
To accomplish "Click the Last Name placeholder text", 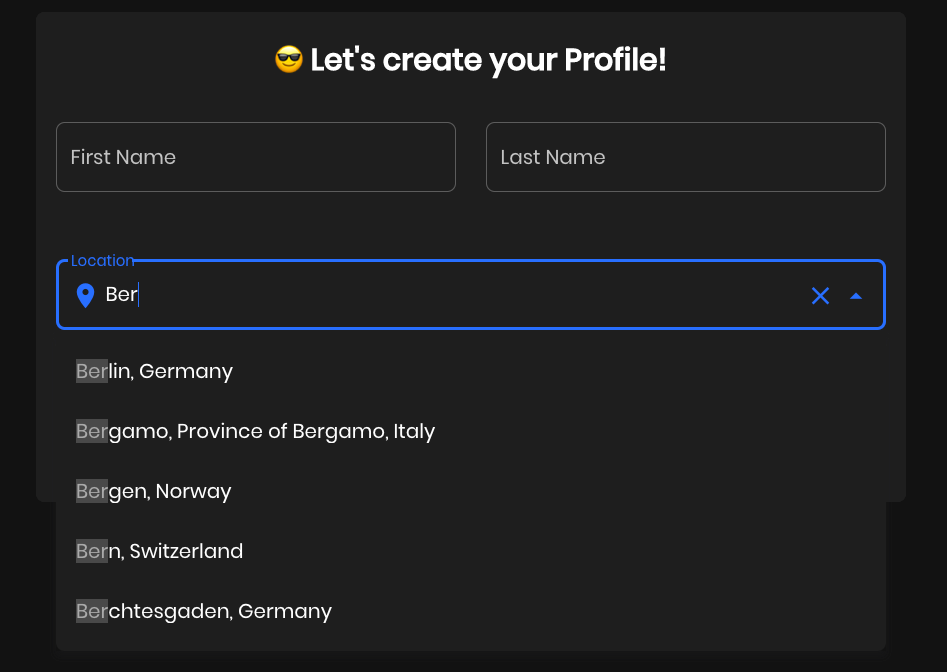I will point(552,157).
